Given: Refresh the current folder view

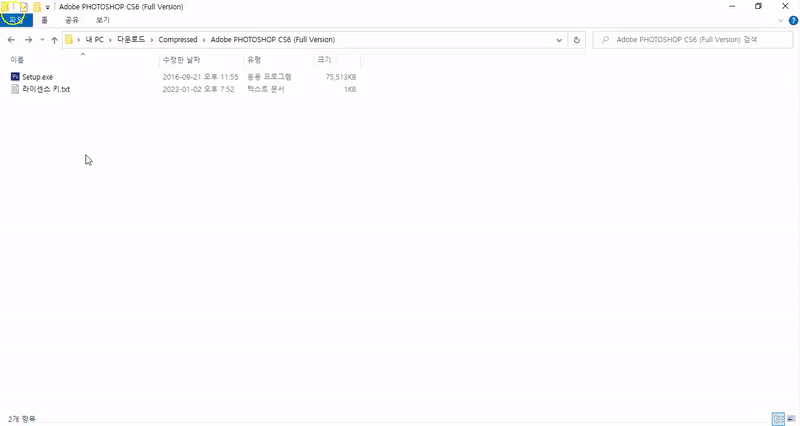Looking at the screenshot, I should tap(577, 40).
